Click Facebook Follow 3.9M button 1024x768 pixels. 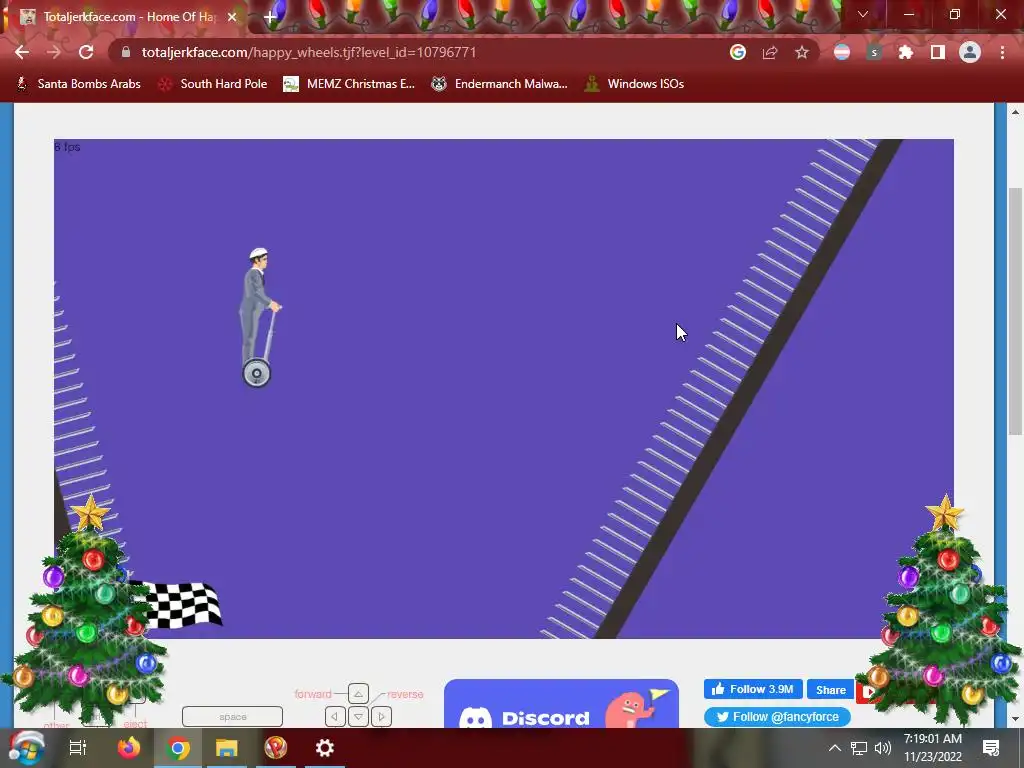(x=753, y=689)
